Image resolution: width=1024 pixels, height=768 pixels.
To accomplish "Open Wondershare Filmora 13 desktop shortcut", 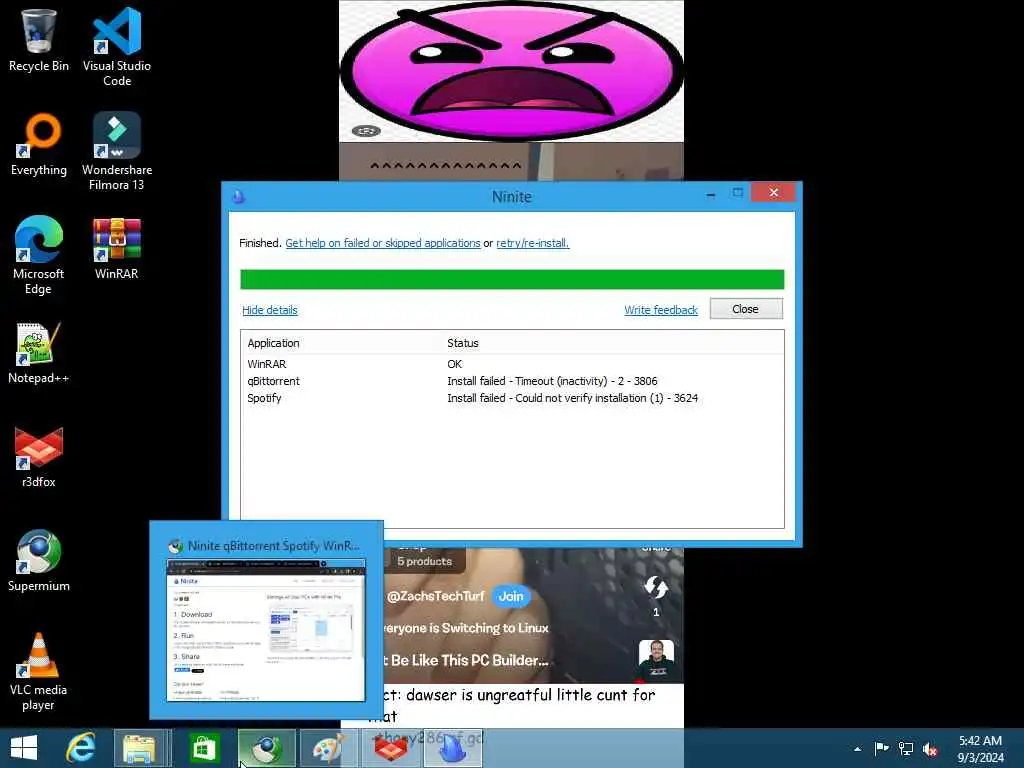I will point(117,151).
